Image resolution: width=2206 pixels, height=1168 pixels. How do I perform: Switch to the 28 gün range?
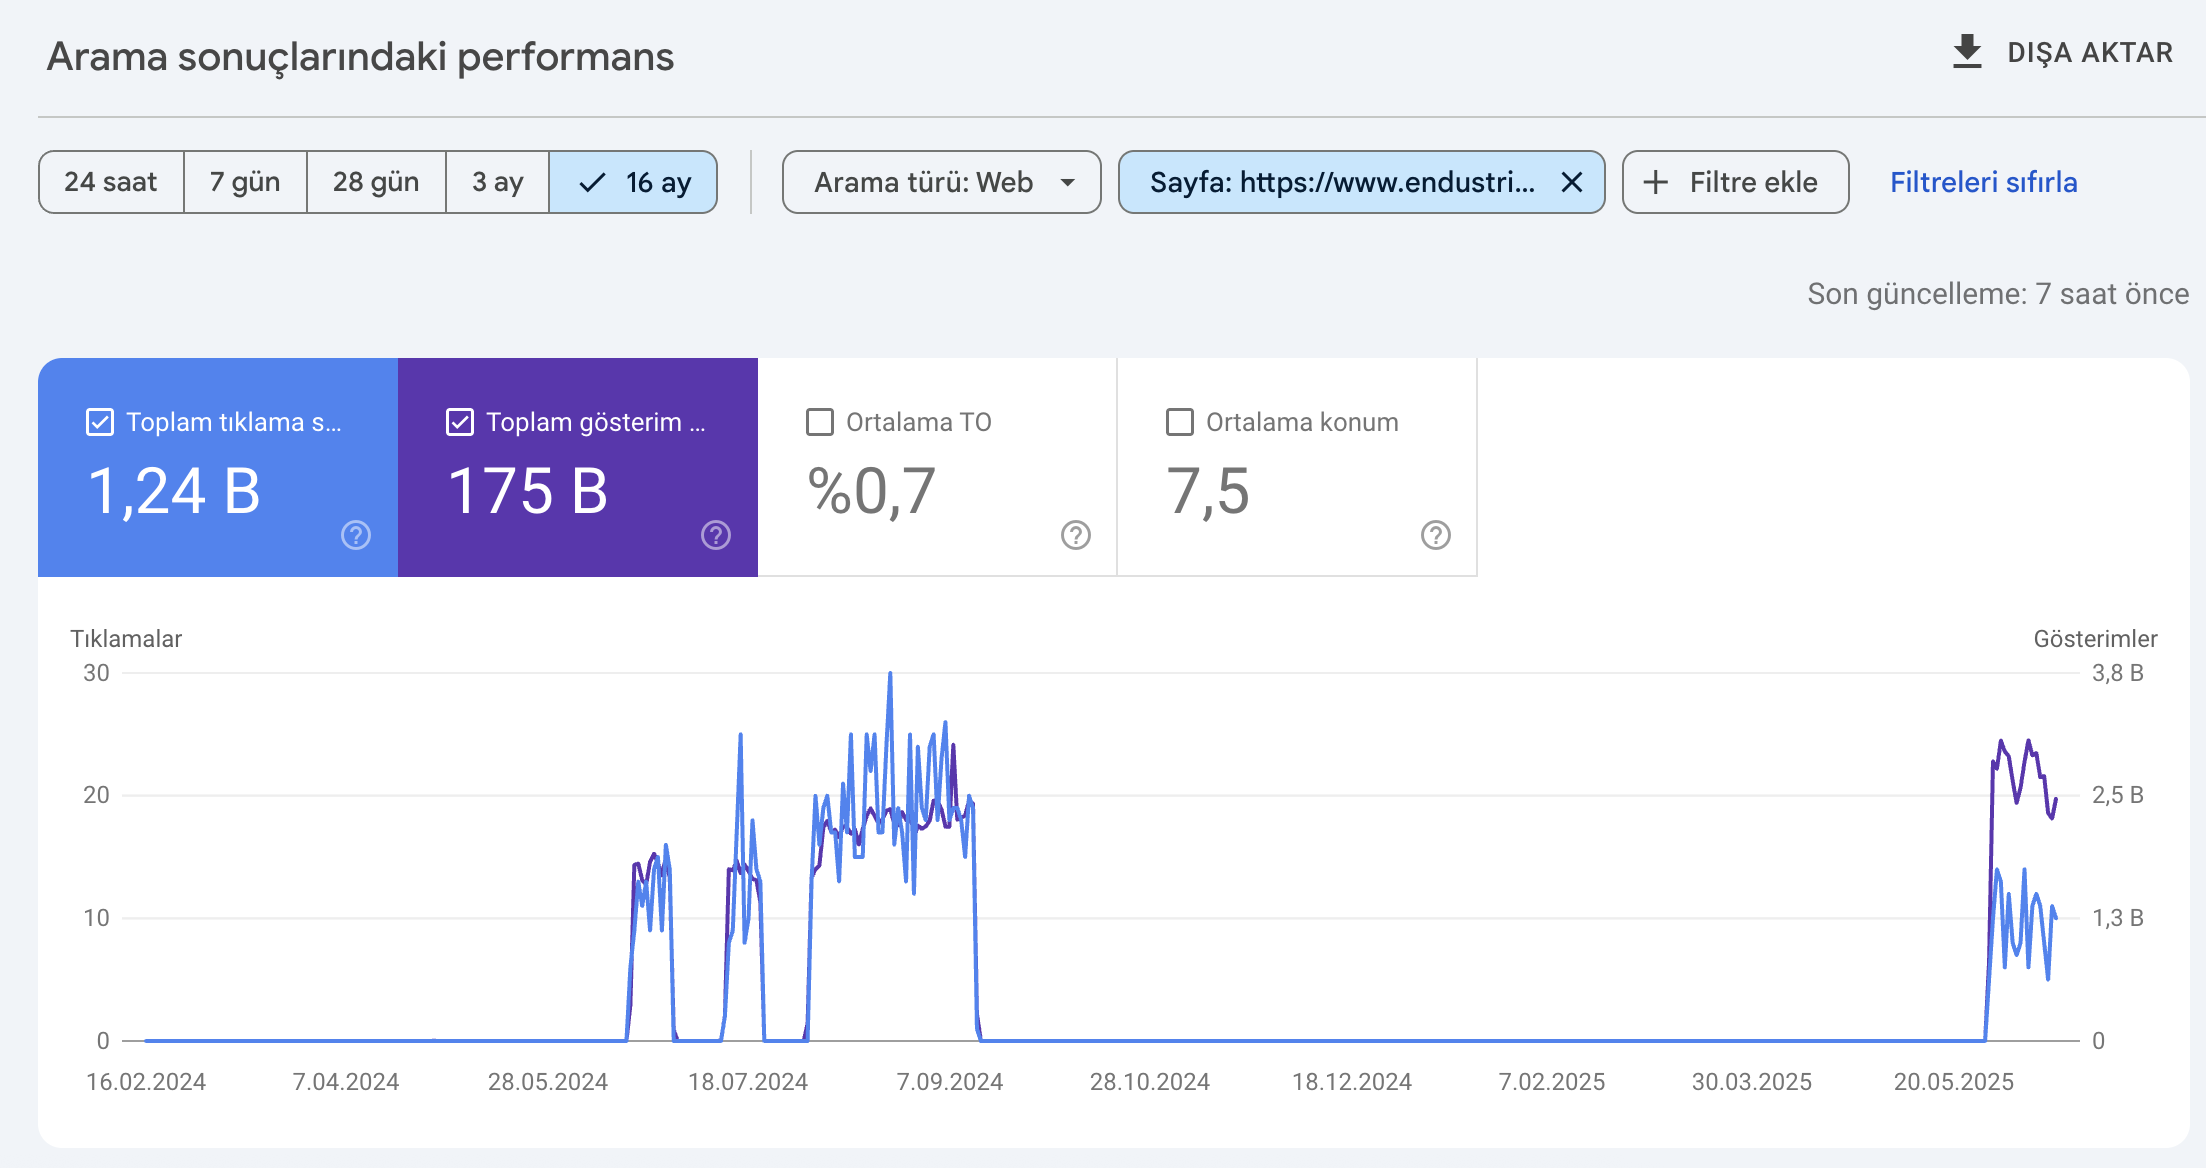[x=376, y=182]
